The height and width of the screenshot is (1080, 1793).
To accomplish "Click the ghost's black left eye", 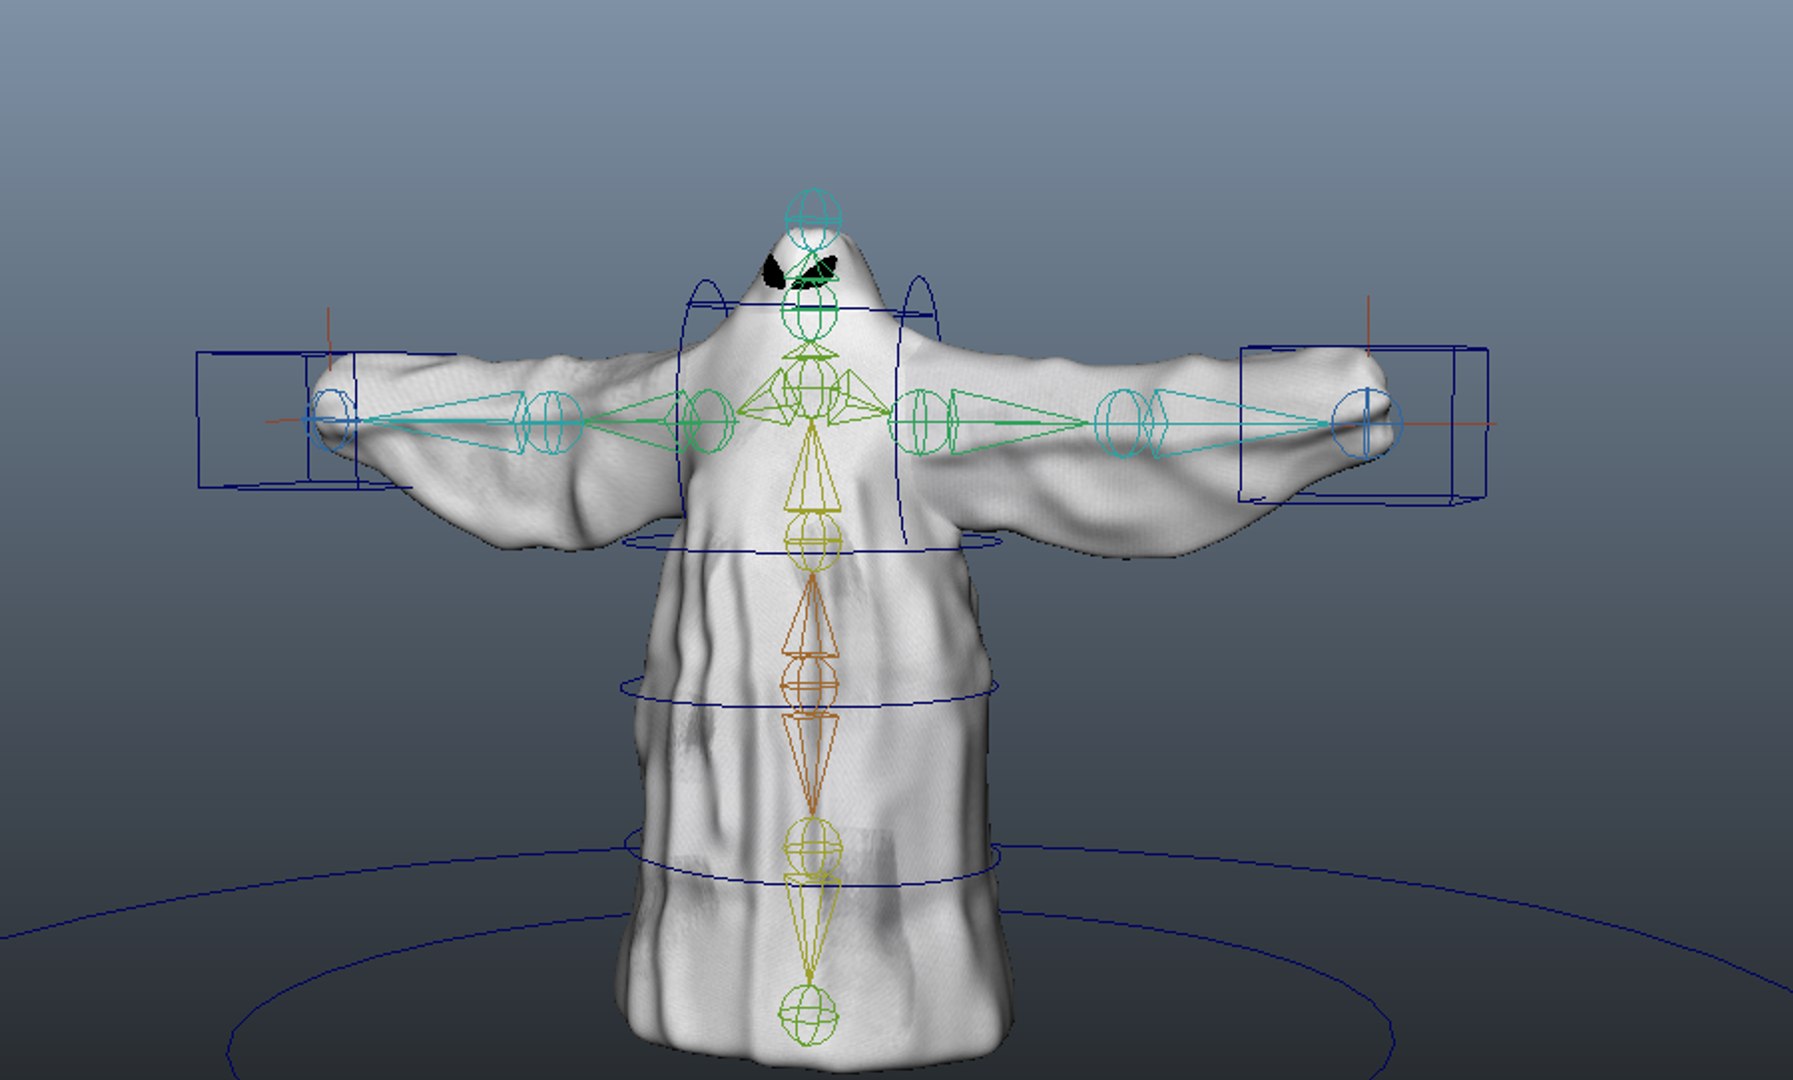I will coord(773,271).
